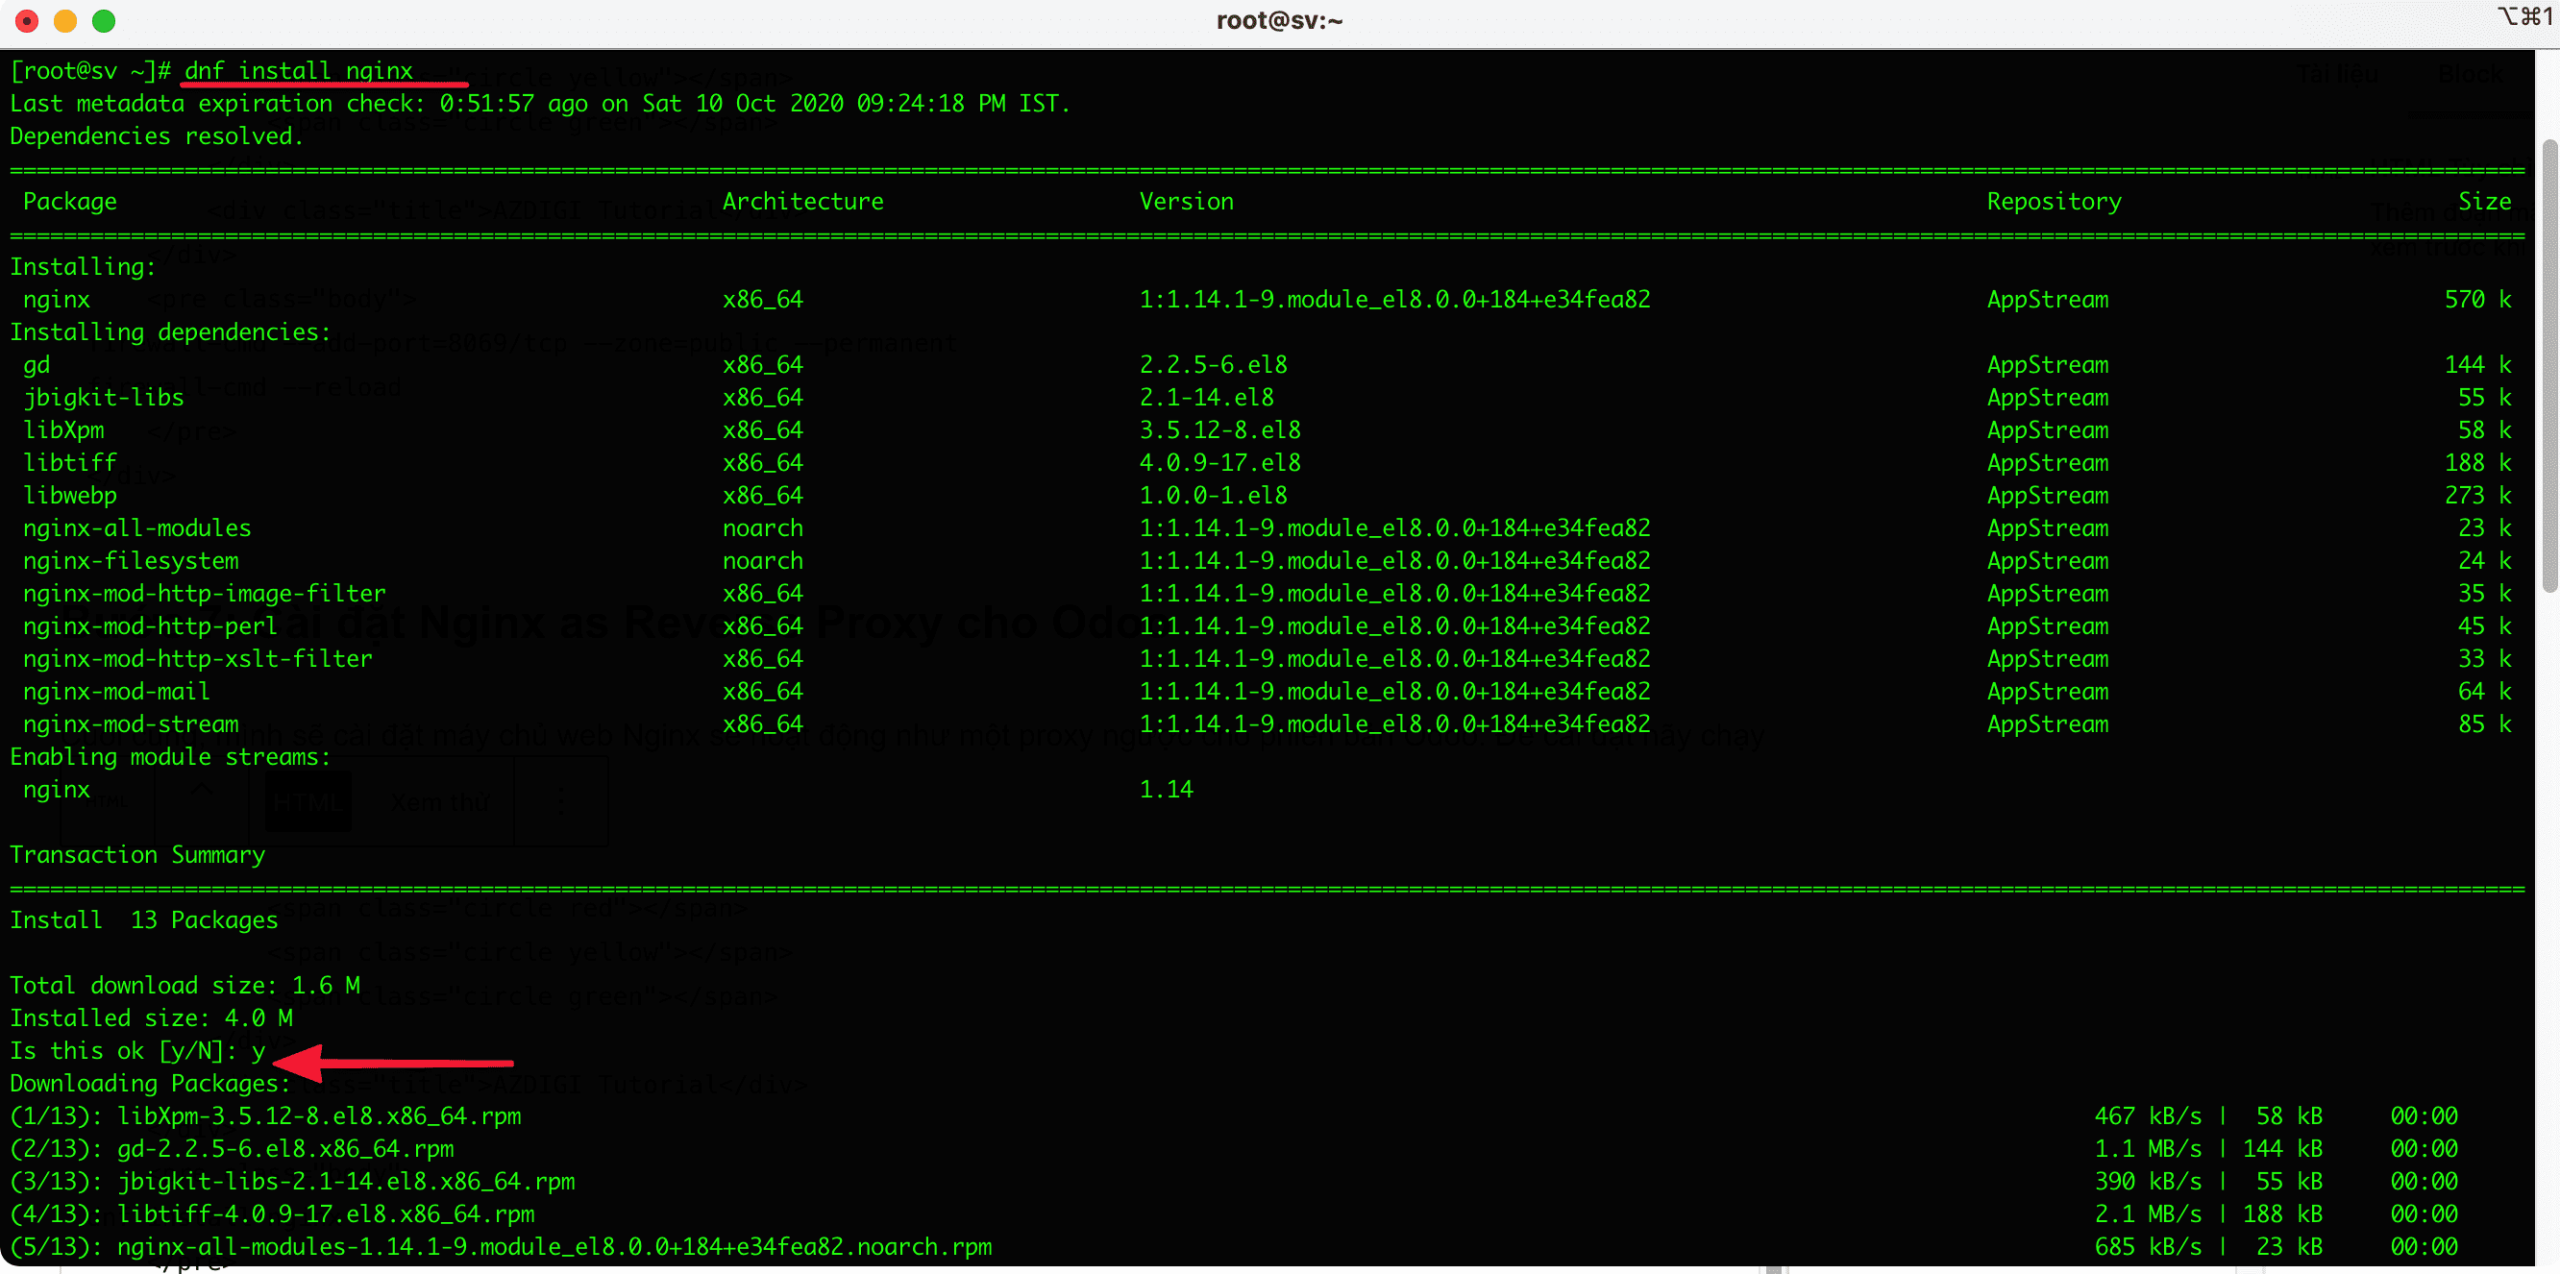The image size is (2560, 1274).
Task: Click the Transaction Summary heading
Action: [x=137, y=855]
